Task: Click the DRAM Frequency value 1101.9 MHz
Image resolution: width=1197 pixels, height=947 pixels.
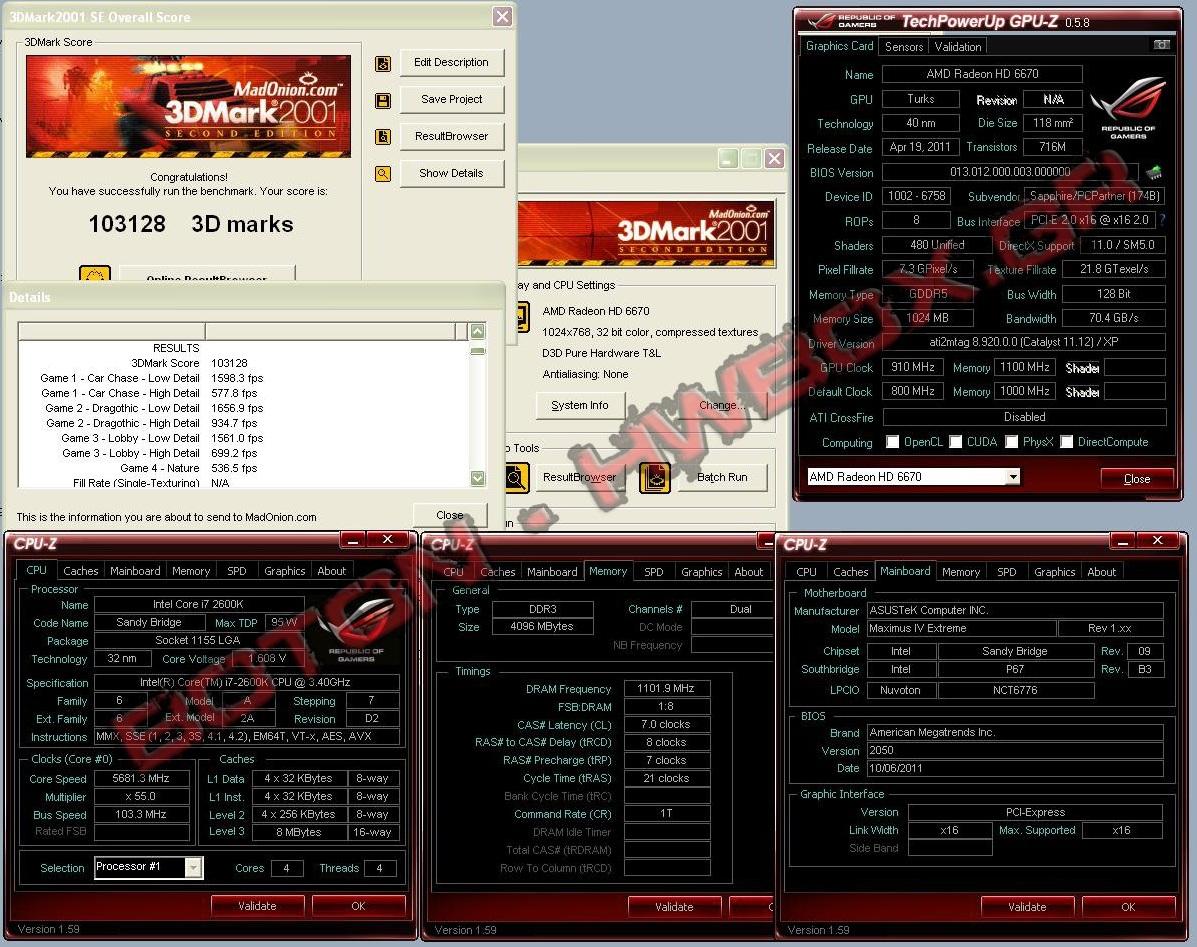Action: click(x=666, y=688)
